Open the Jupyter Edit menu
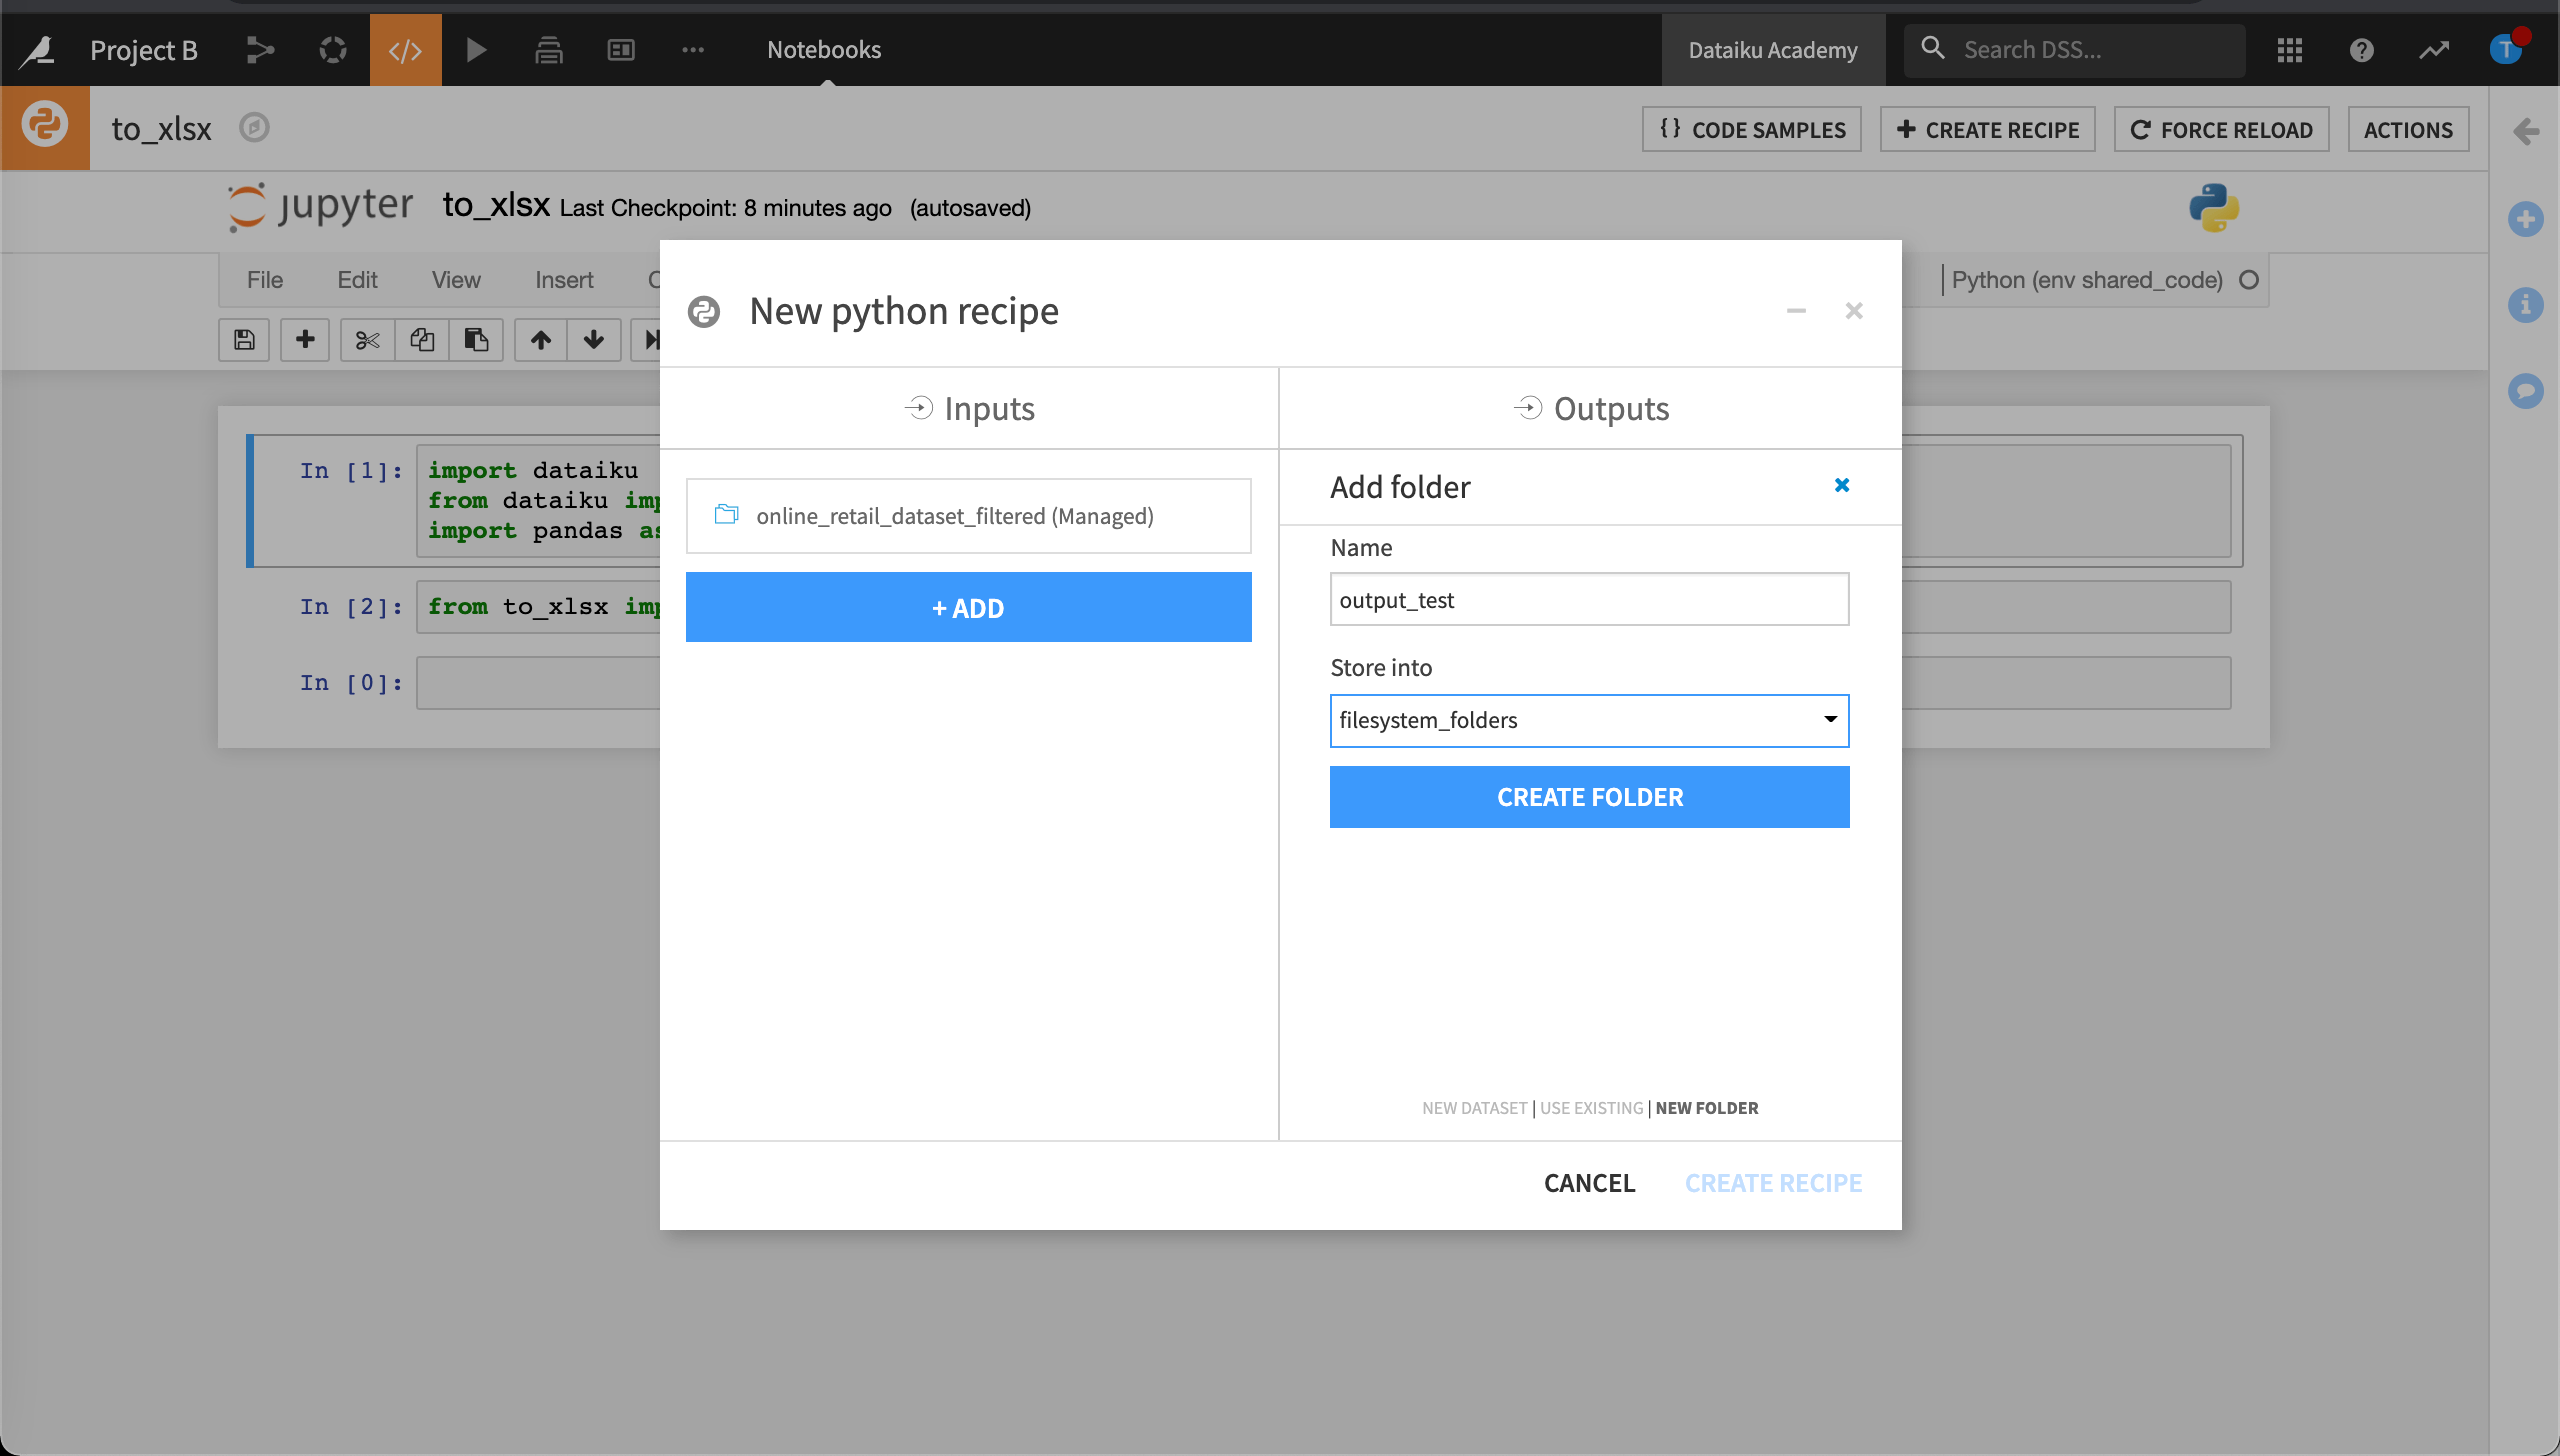The height and width of the screenshot is (1456, 2560). pos(357,280)
